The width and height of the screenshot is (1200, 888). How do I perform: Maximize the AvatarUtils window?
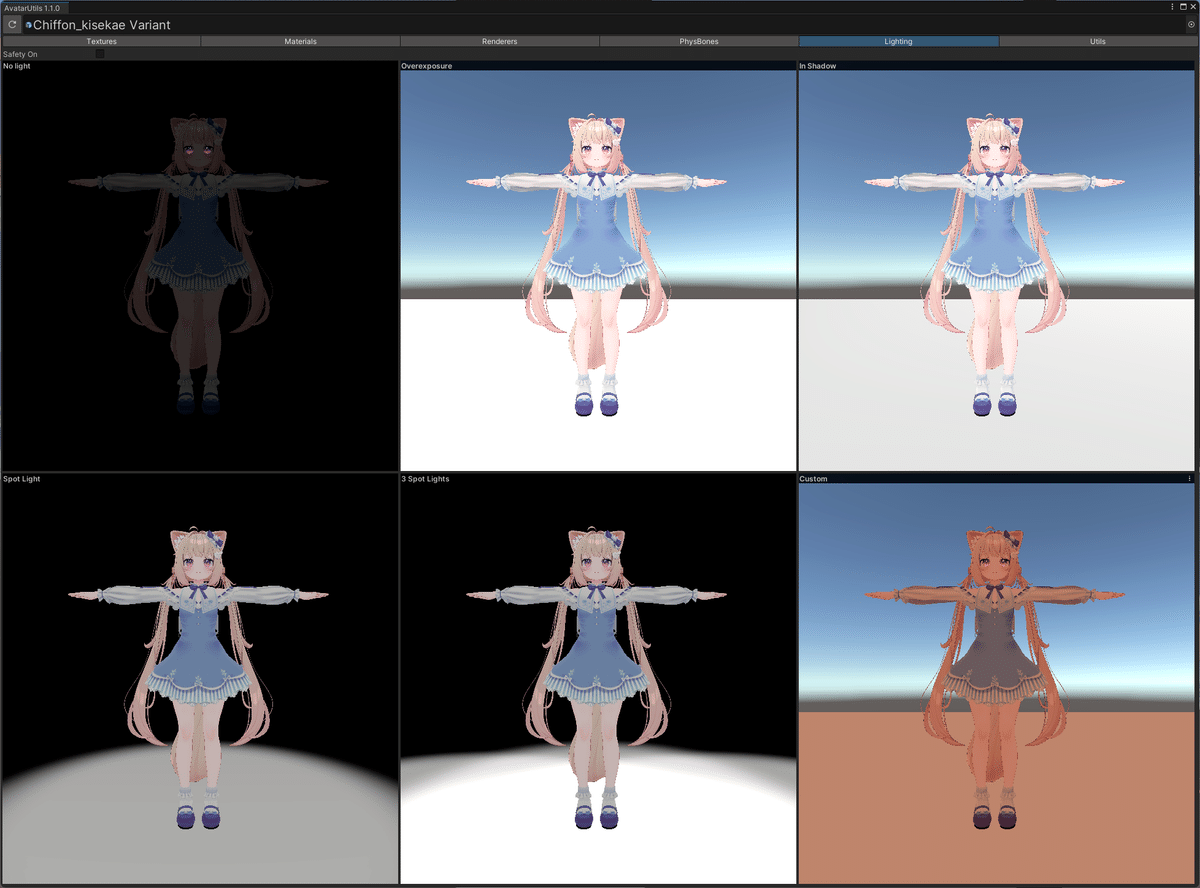(x=1182, y=7)
